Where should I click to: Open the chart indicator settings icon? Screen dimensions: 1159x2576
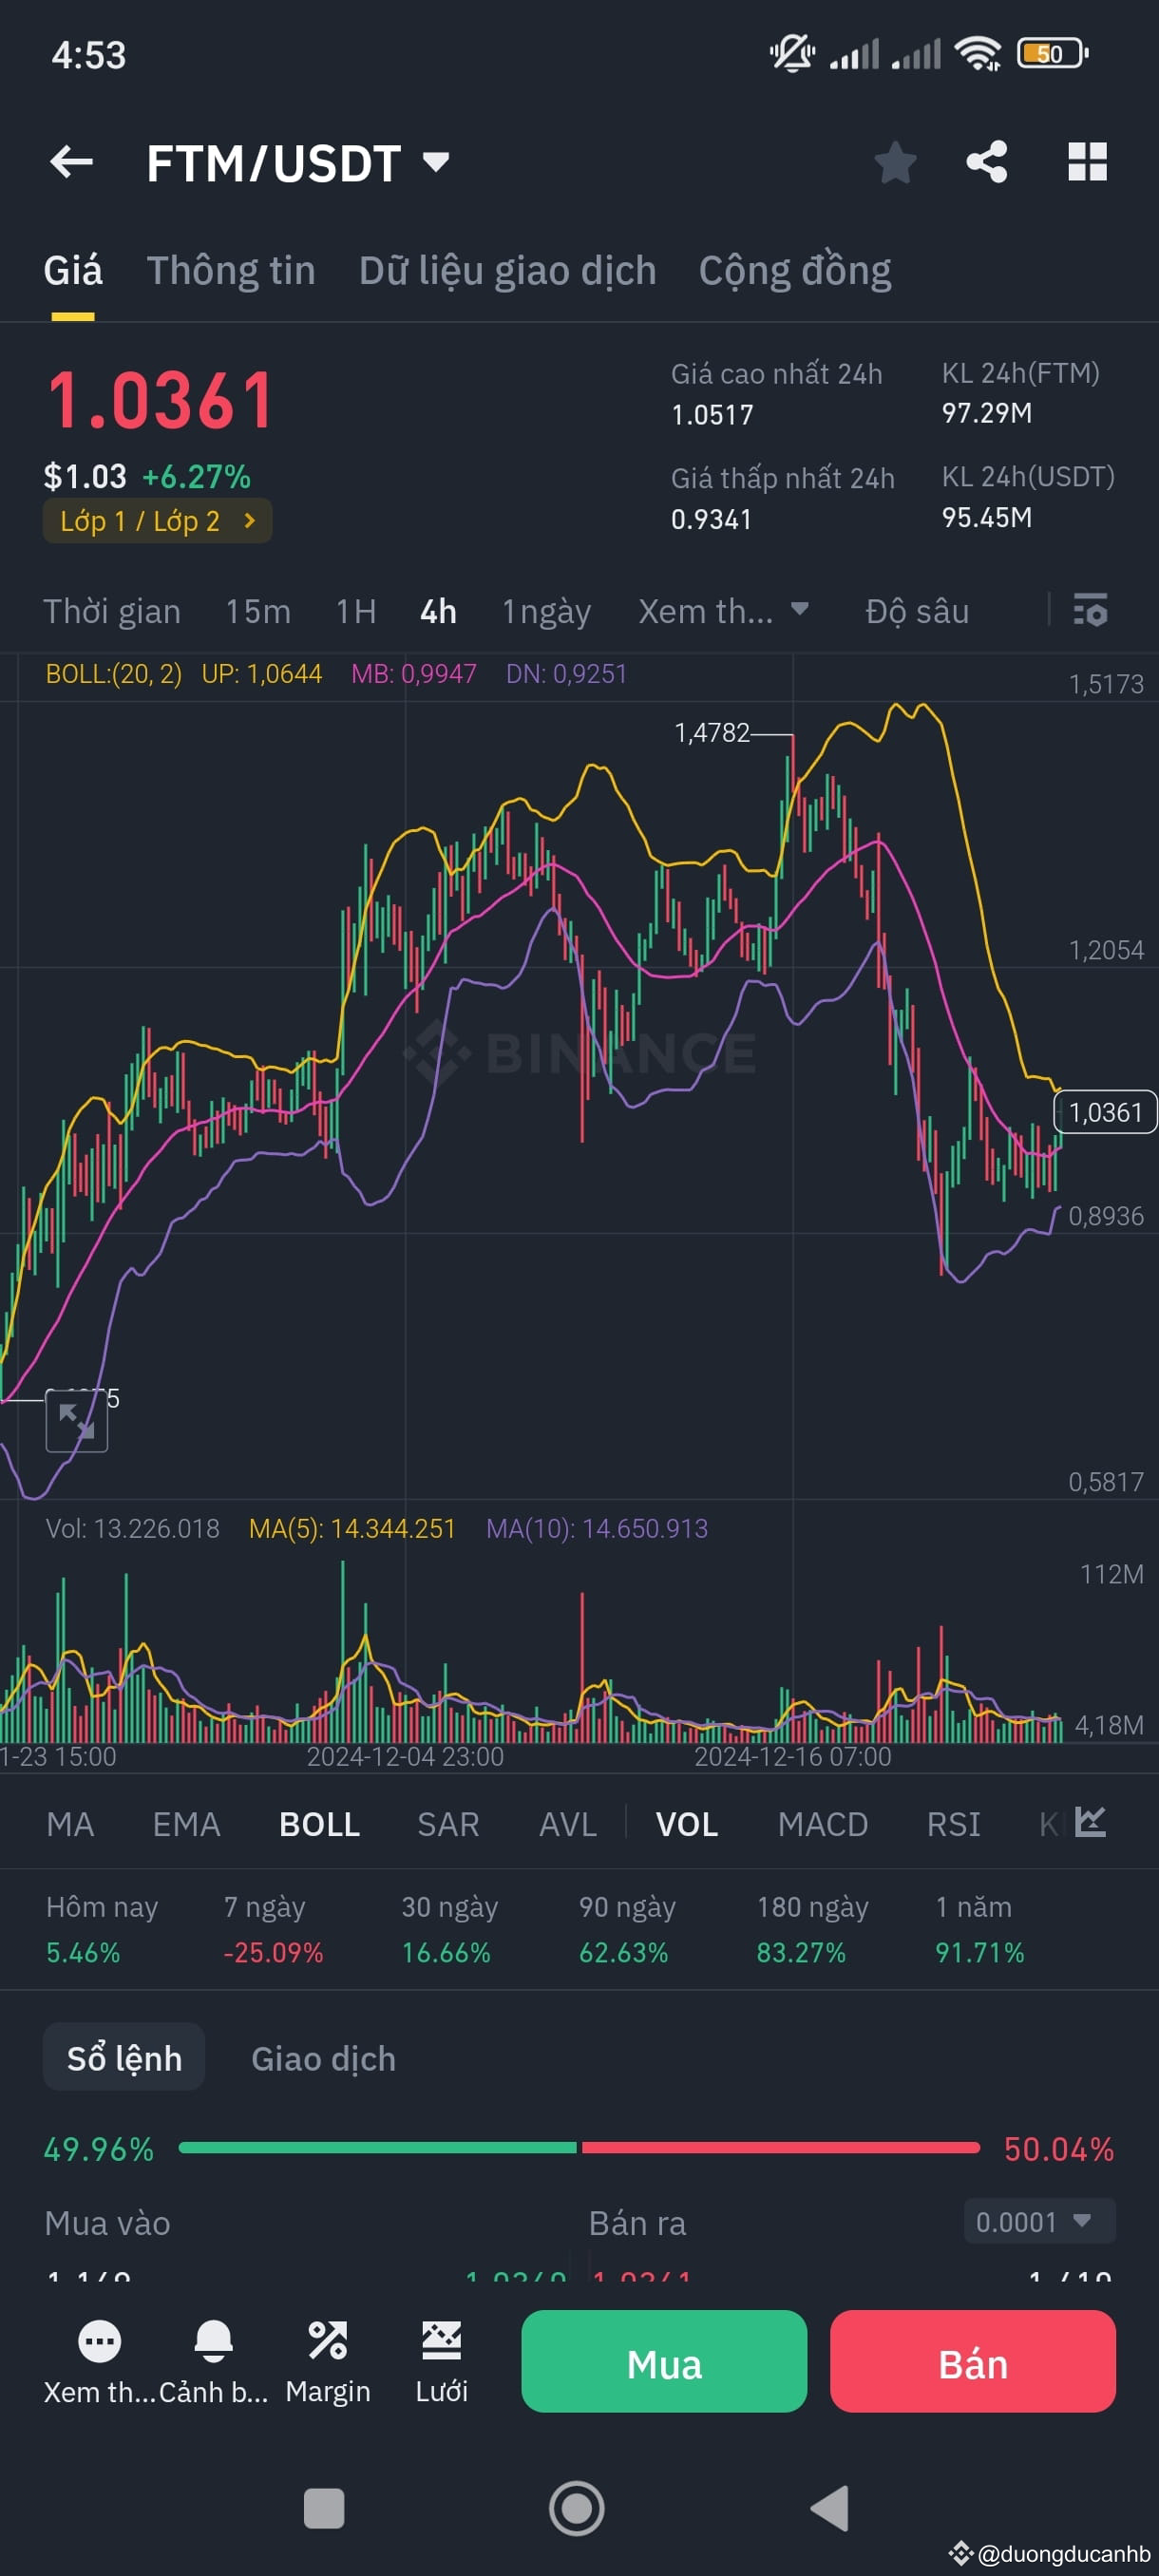coord(1090,611)
